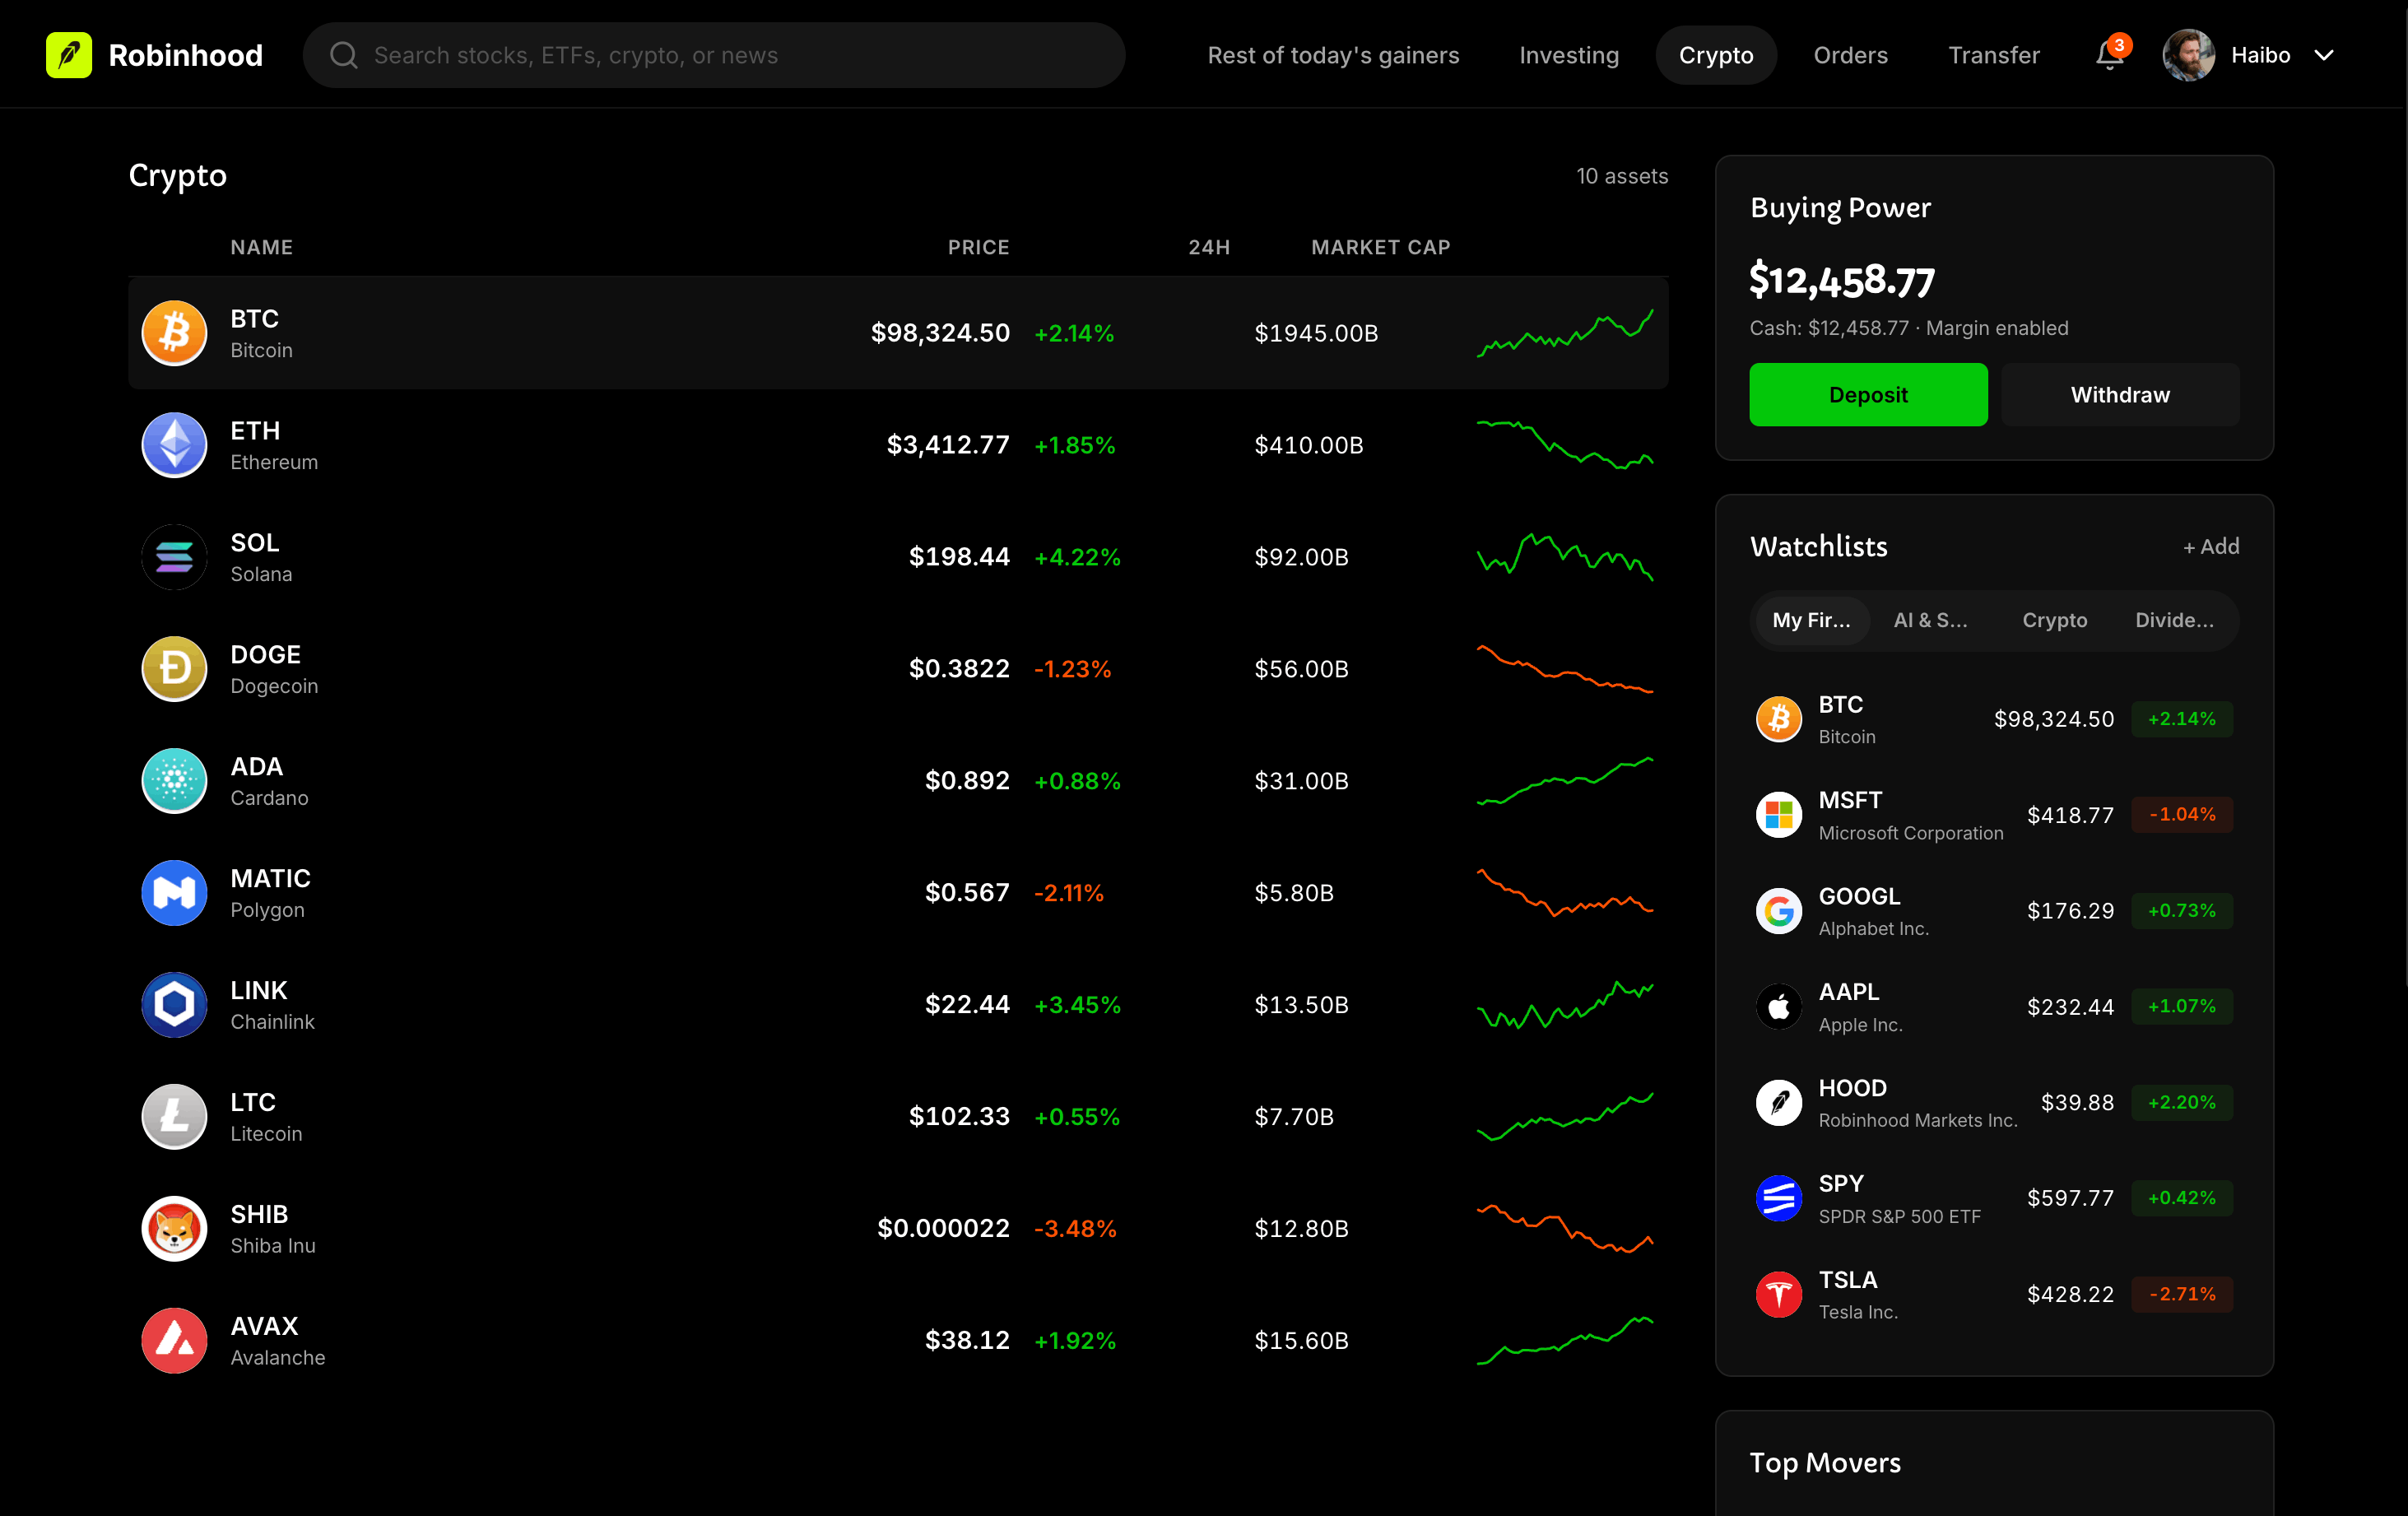Viewport: 2408px width, 1516px height.
Task: Click the Chainlink coin icon
Action: [174, 1005]
